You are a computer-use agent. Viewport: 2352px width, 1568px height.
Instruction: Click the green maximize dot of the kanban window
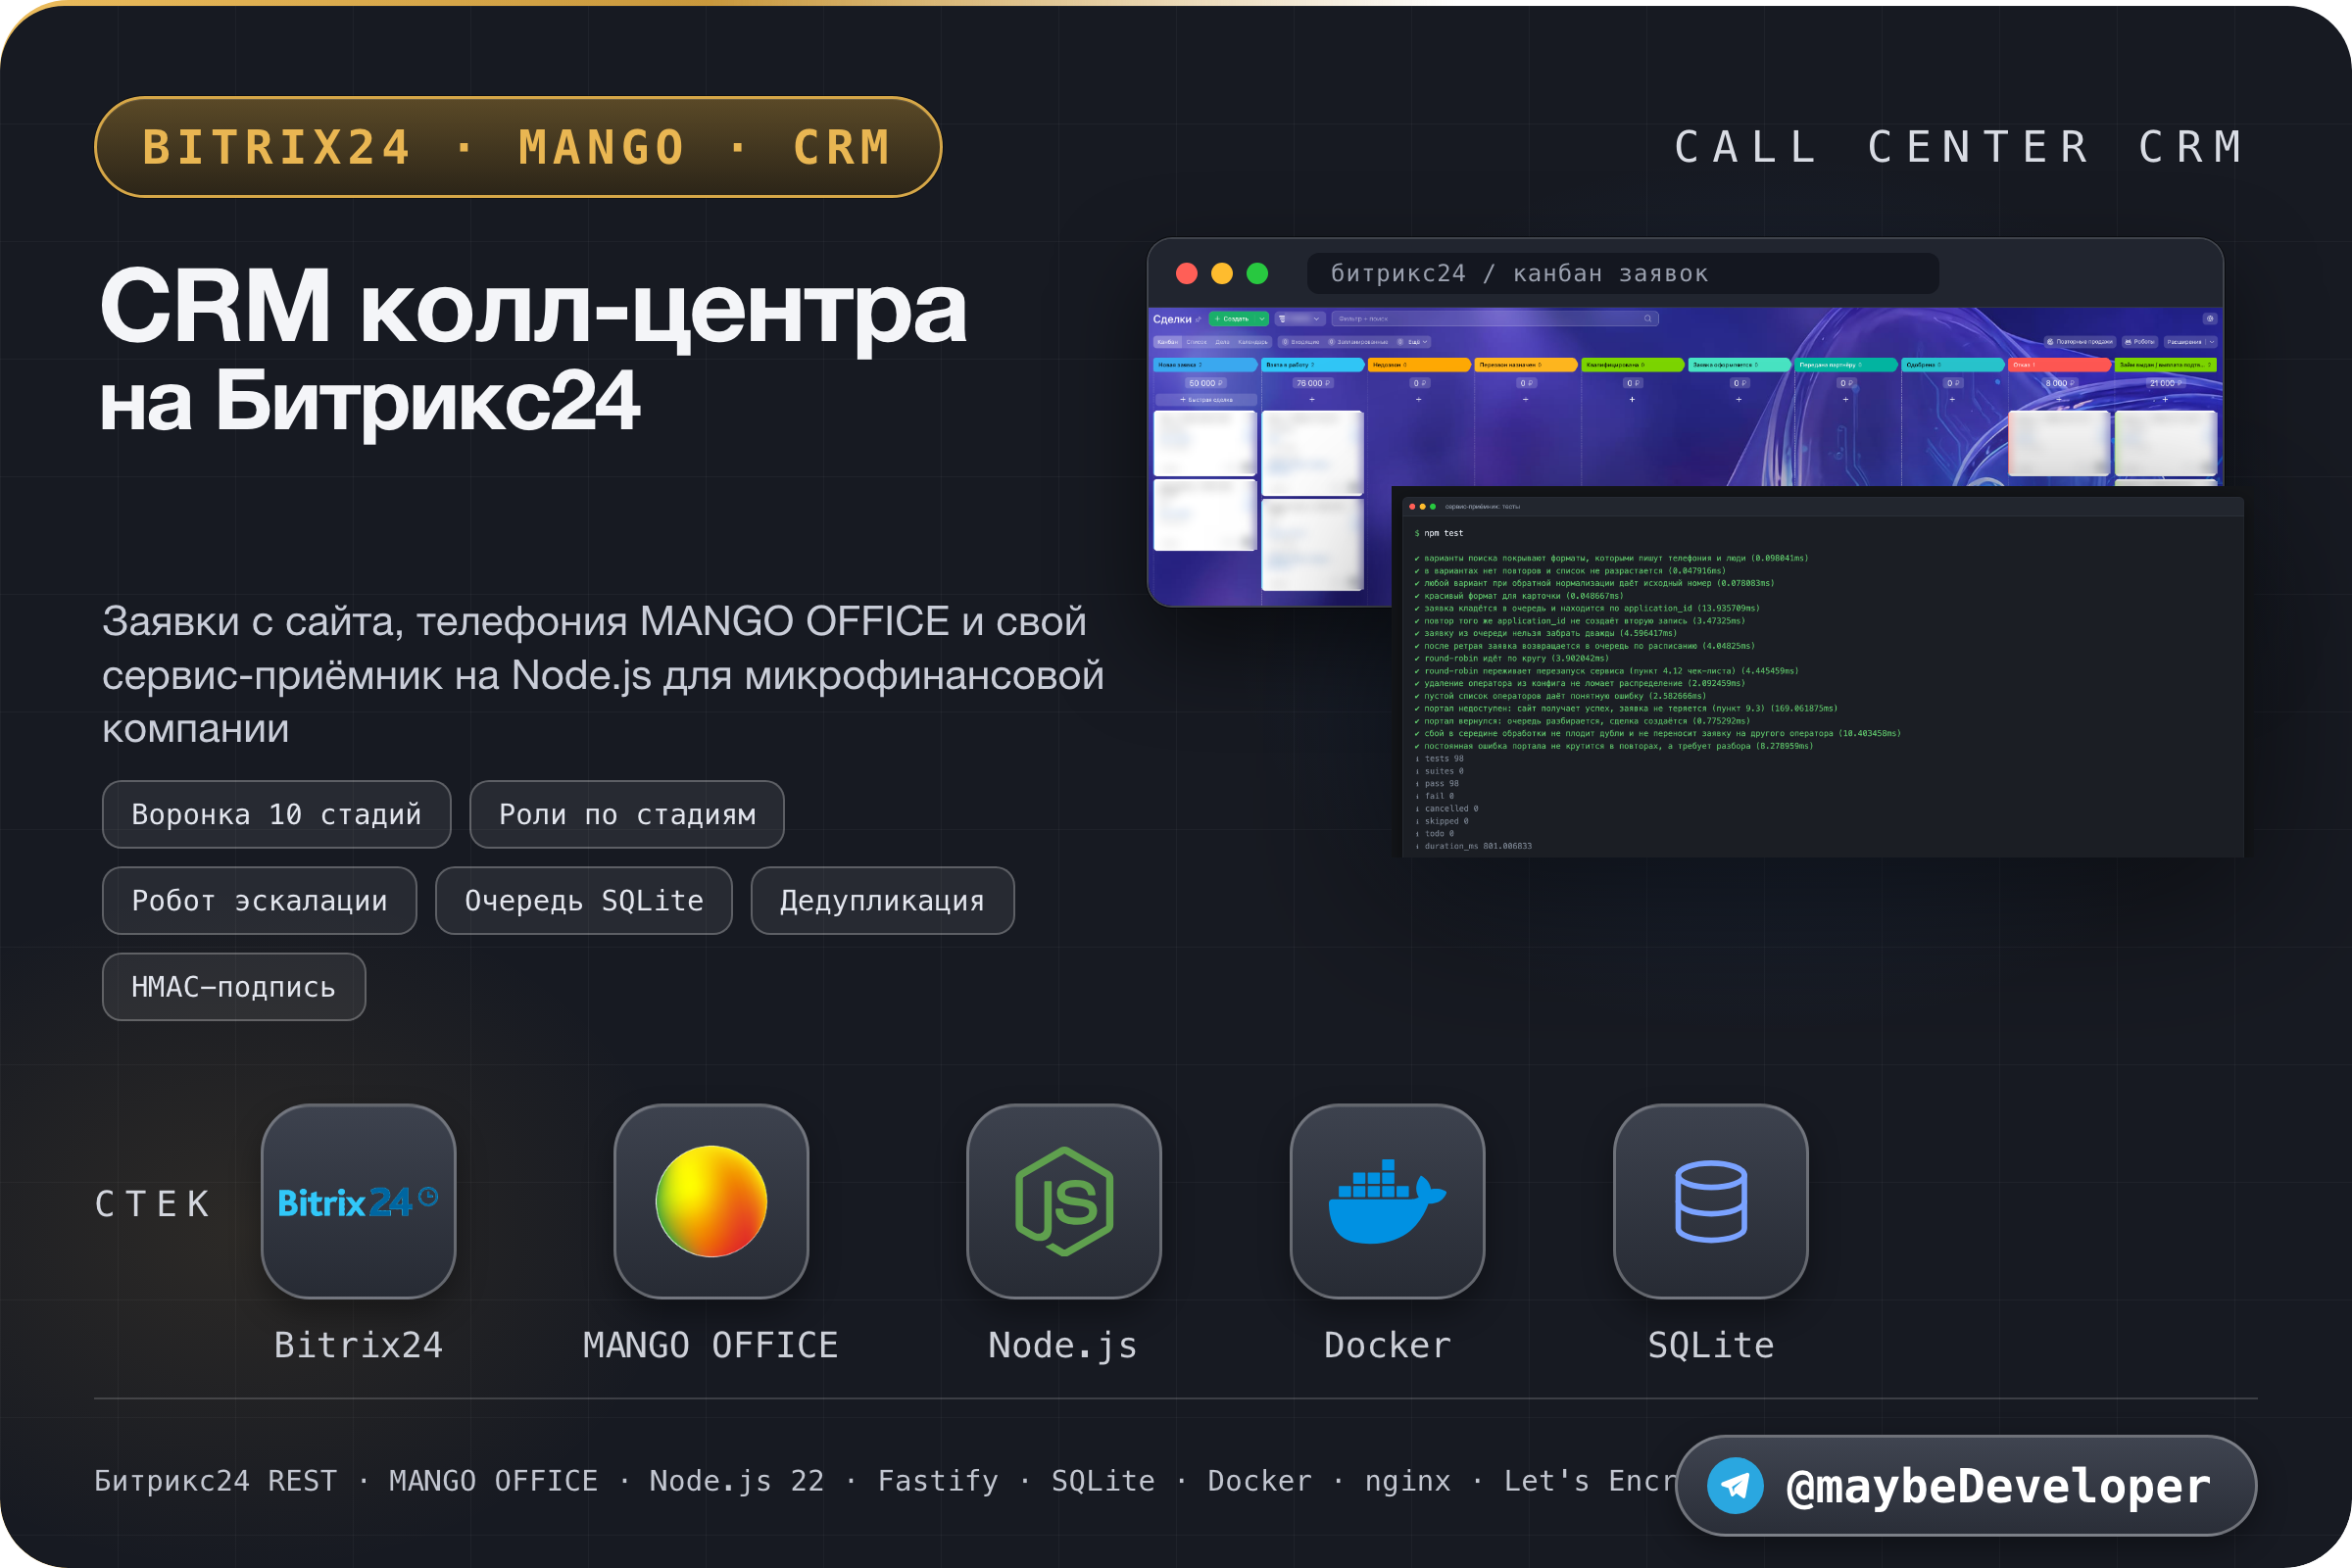[x=1257, y=273]
